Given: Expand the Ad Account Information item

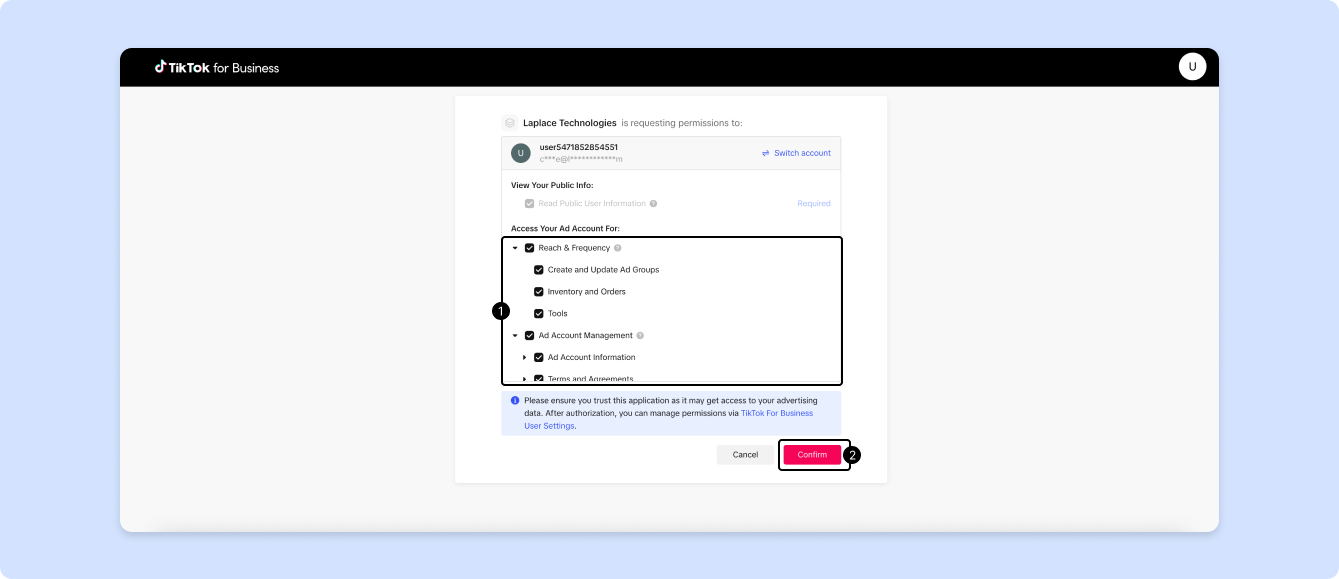Looking at the screenshot, I should (524, 358).
